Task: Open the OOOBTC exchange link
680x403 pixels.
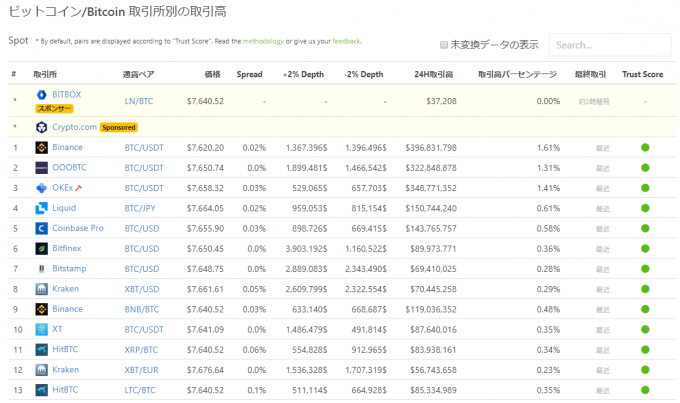Action: (x=69, y=167)
